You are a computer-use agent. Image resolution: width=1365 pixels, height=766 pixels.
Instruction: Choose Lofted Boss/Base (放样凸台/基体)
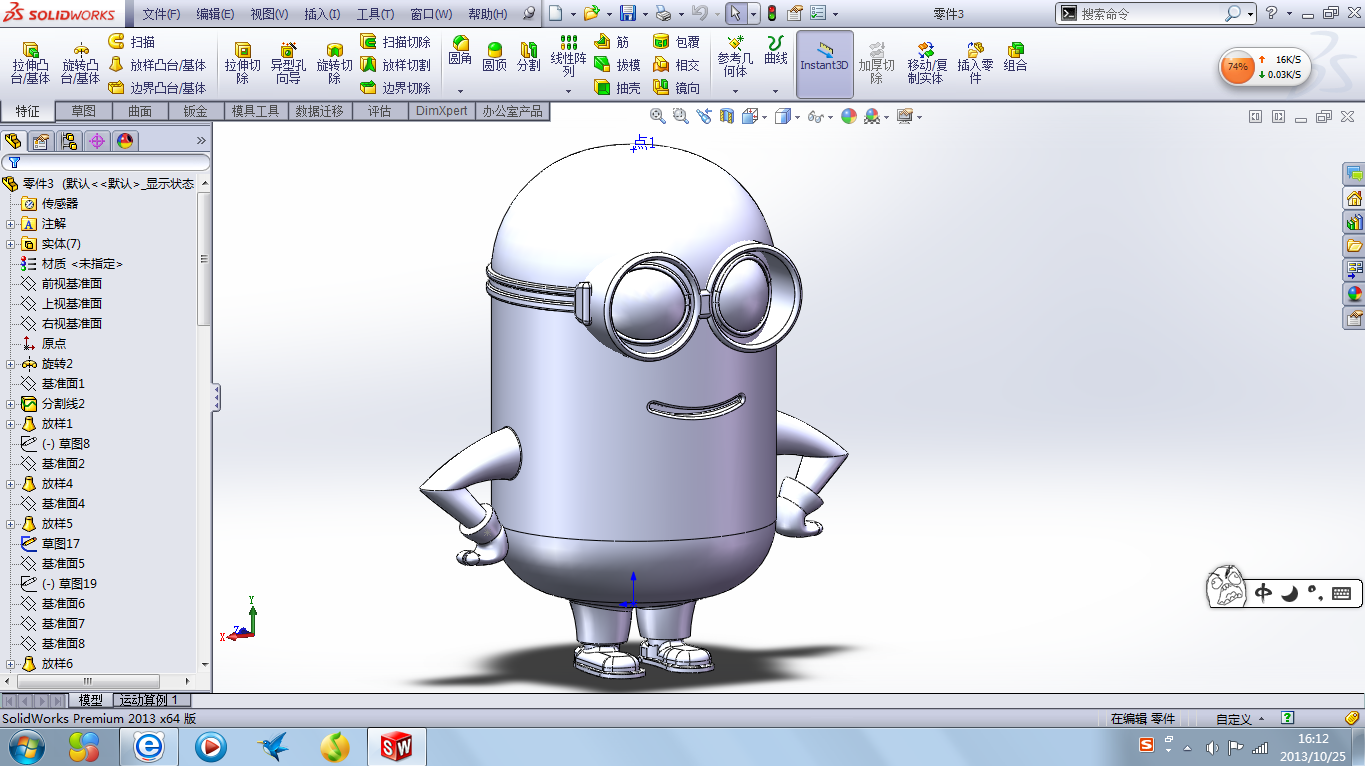(156, 65)
